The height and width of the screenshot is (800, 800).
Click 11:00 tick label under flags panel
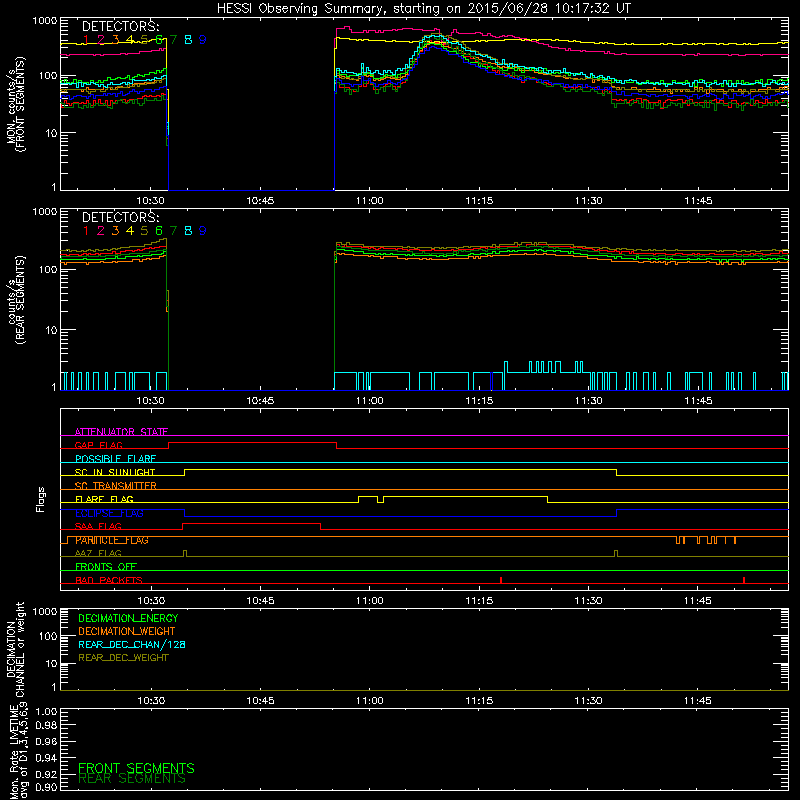(369, 601)
